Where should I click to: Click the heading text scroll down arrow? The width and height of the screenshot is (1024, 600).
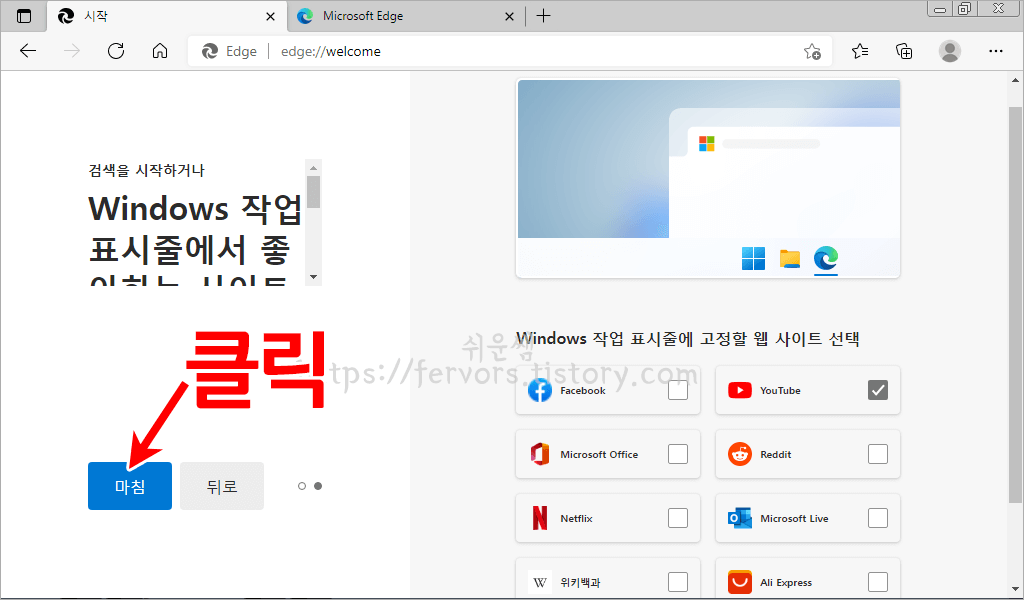pyautogui.click(x=313, y=277)
